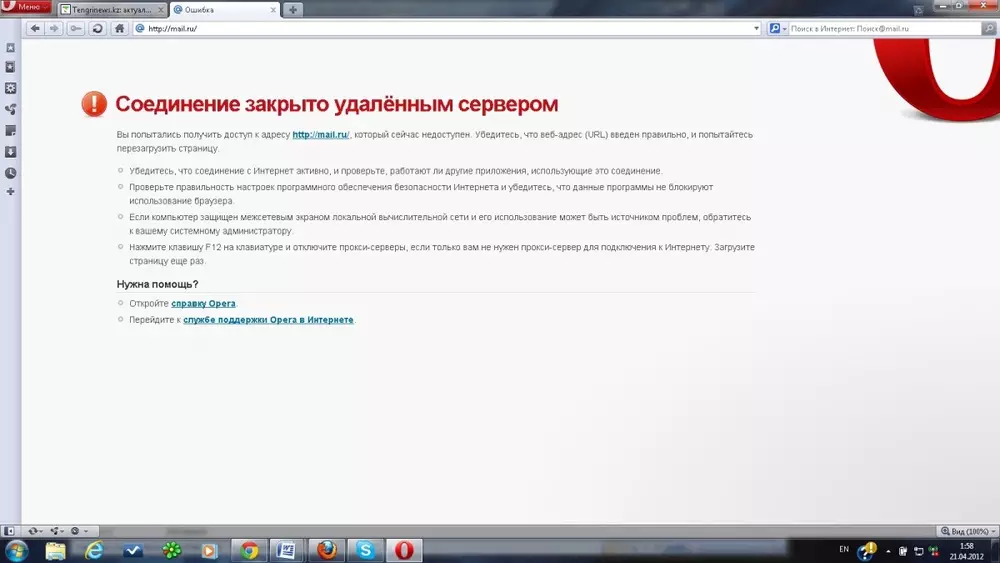Image resolution: width=1000 pixels, height=563 pixels.
Task: Open a new tab with plus button
Action: point(293,9)
